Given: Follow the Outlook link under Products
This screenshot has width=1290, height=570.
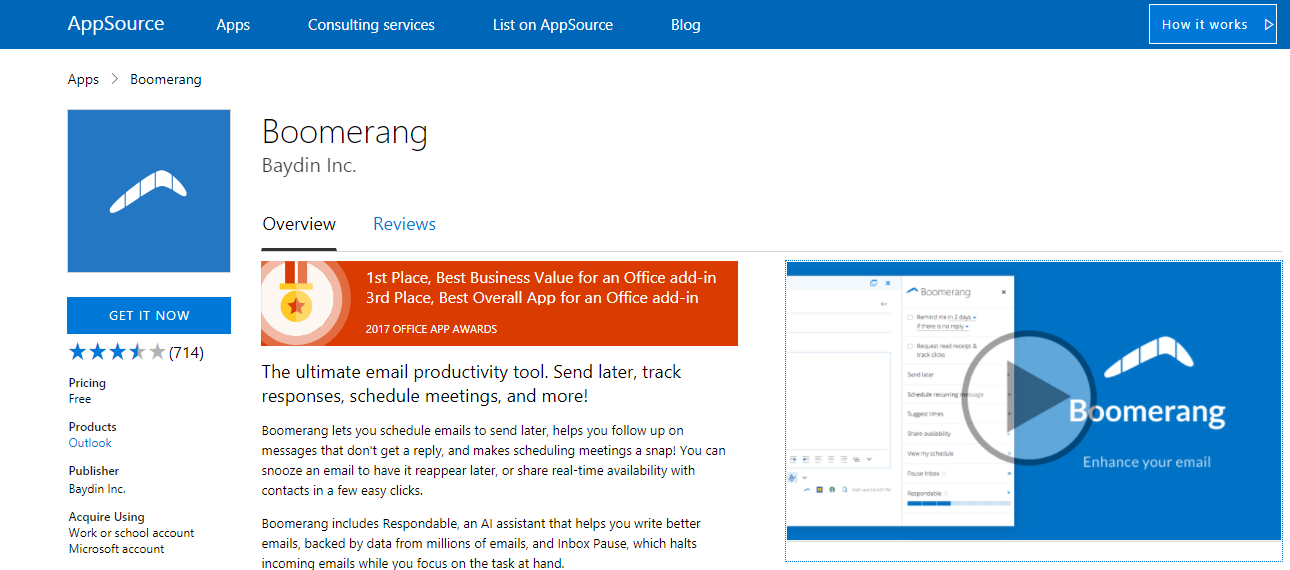Looking at the screenshot, I should pyautogui.click(x=90, y=443).
